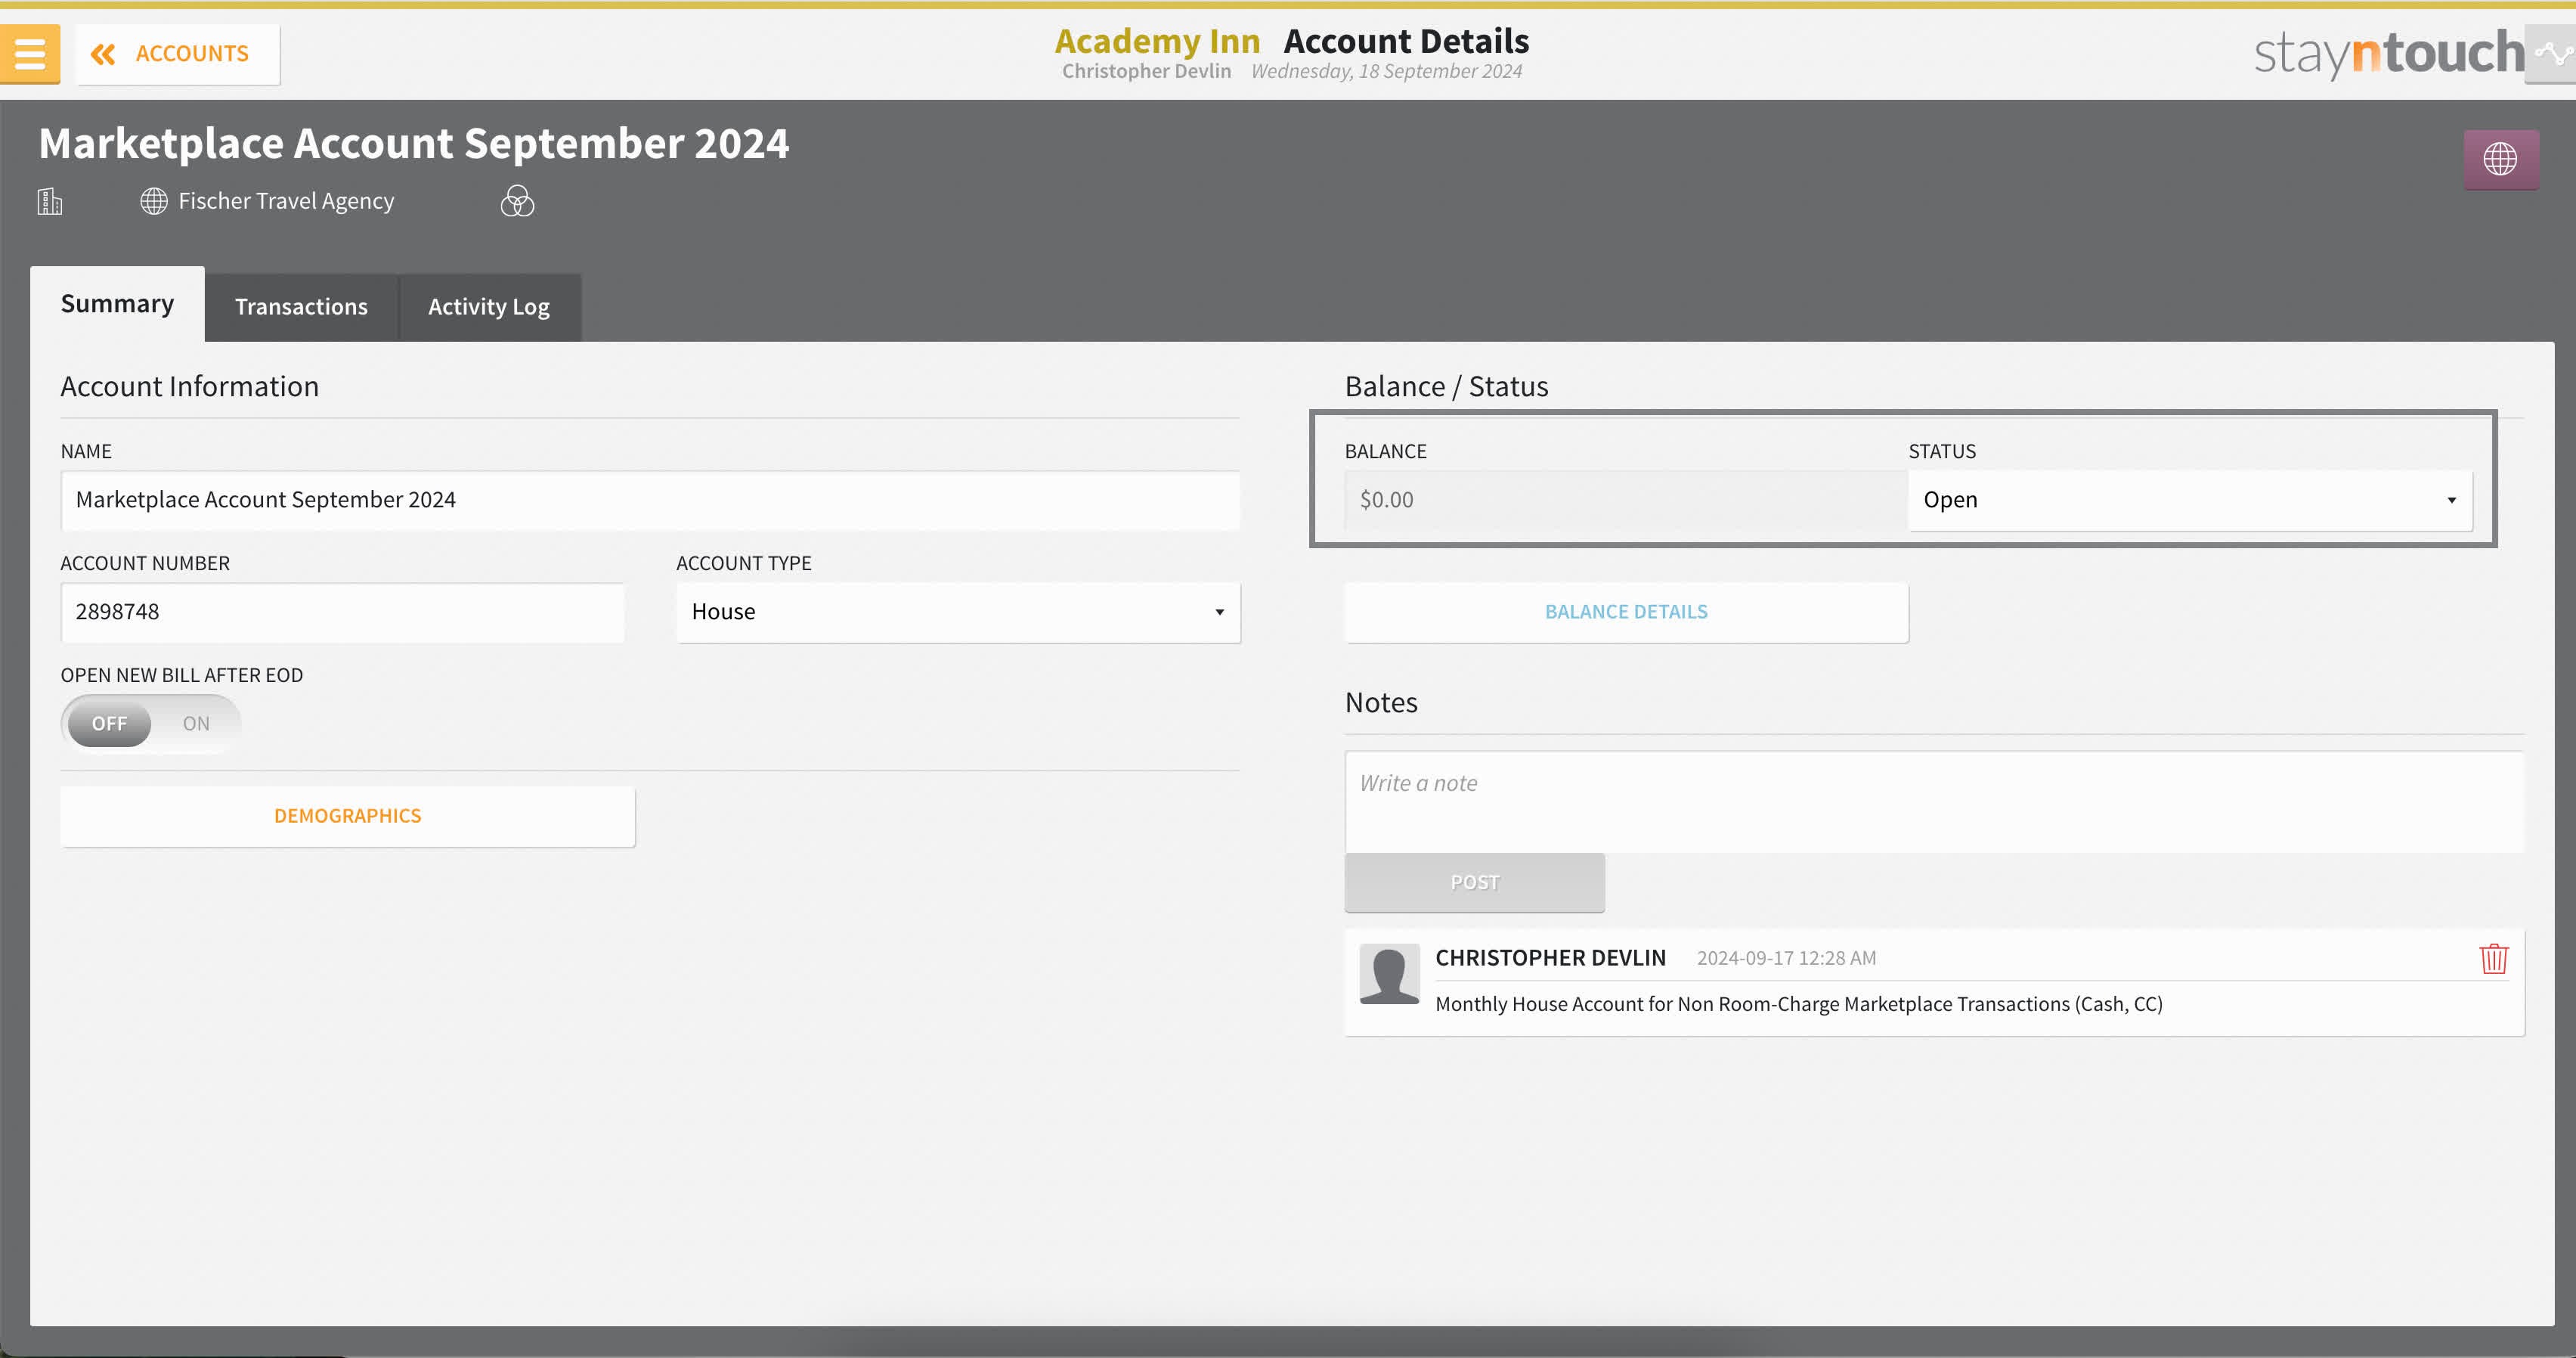The image size is (2576, 1358).
Task: Toggle Open New Bill After EOD switch
Action: tap(151, 723)
